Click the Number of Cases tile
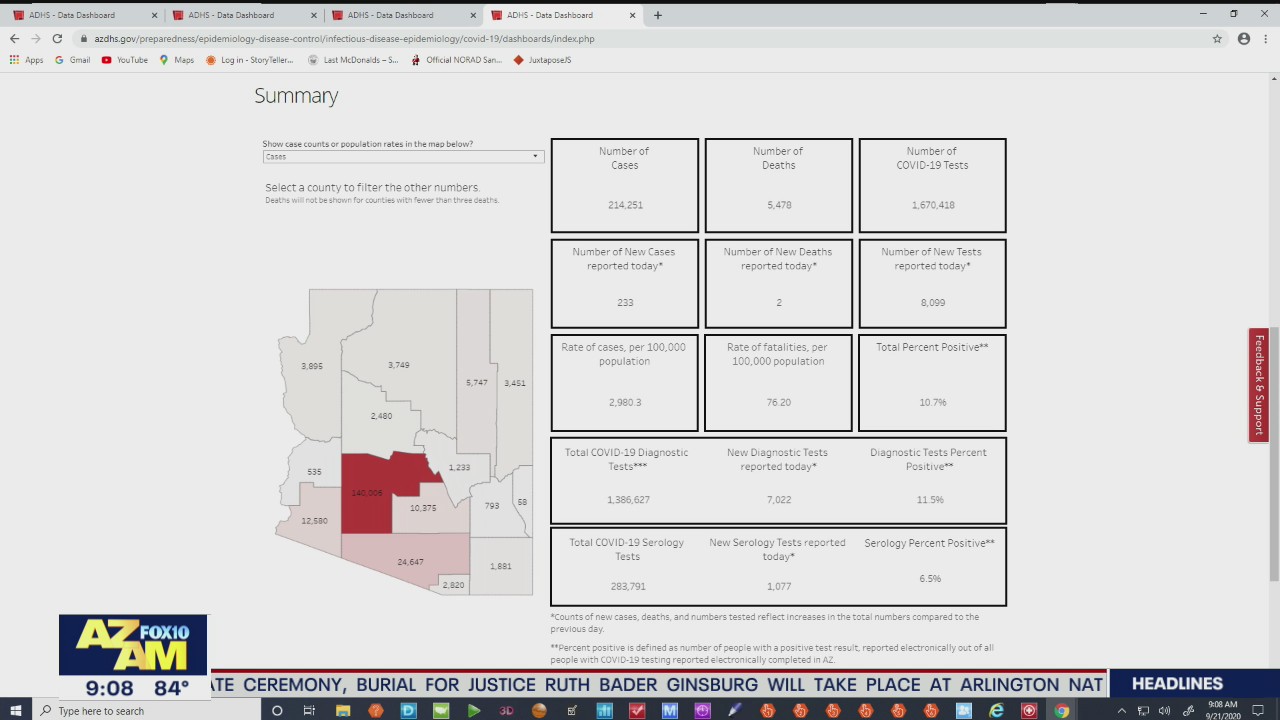Screen dimensions: 1280x720 click(x=625, y=185)
